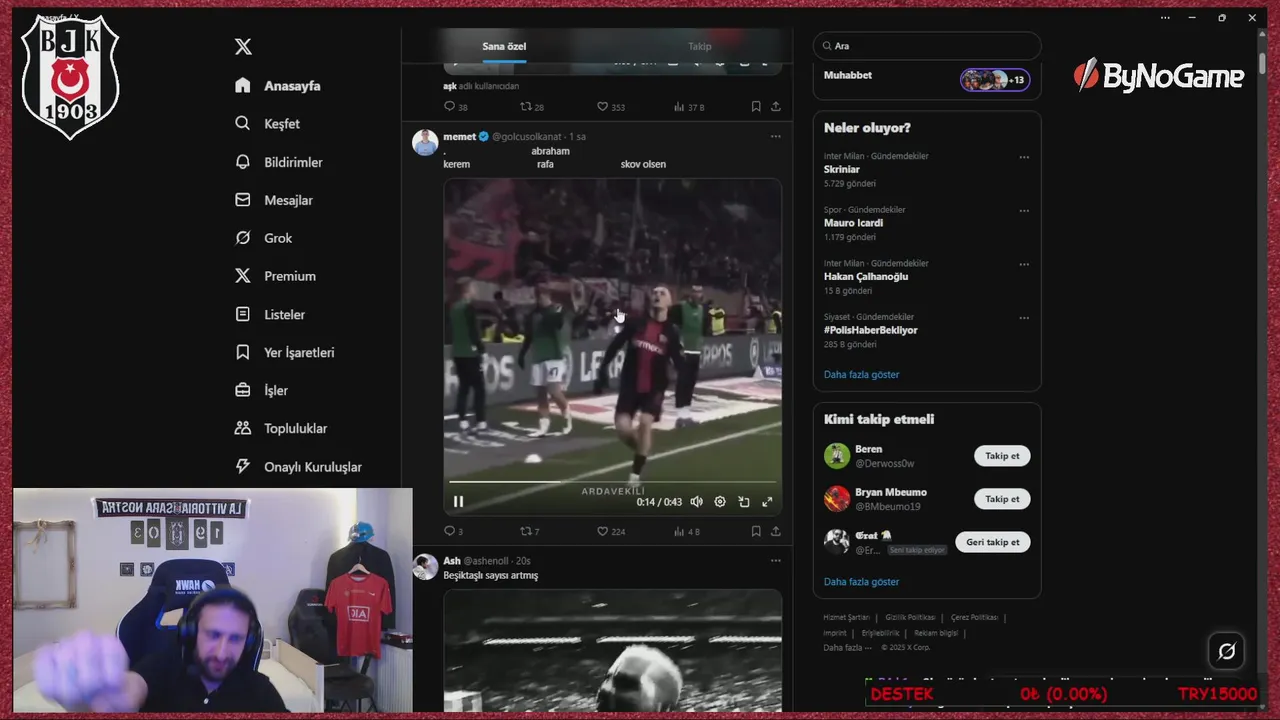Image resolution: width=1280 pixels, height=720 pixels.
Task: Open more options for Skriniar trend
Action: [x=1024, y=157]
